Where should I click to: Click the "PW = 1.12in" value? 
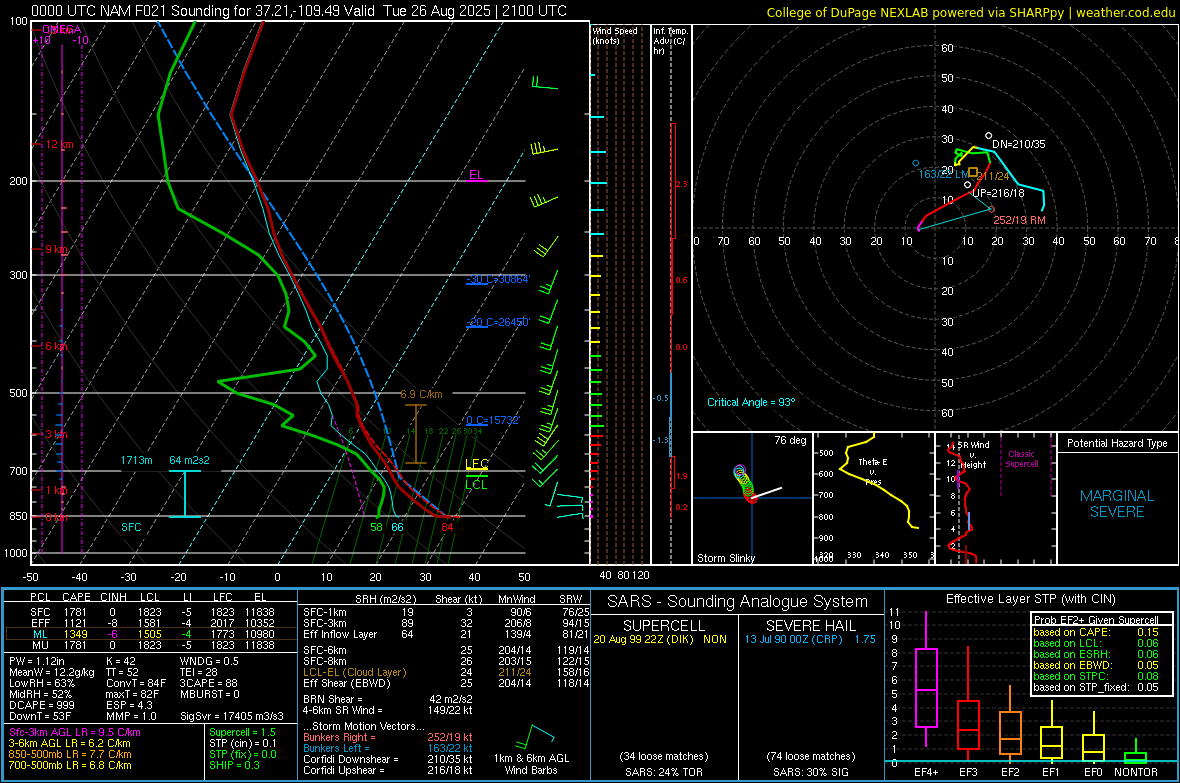[37, 661]
